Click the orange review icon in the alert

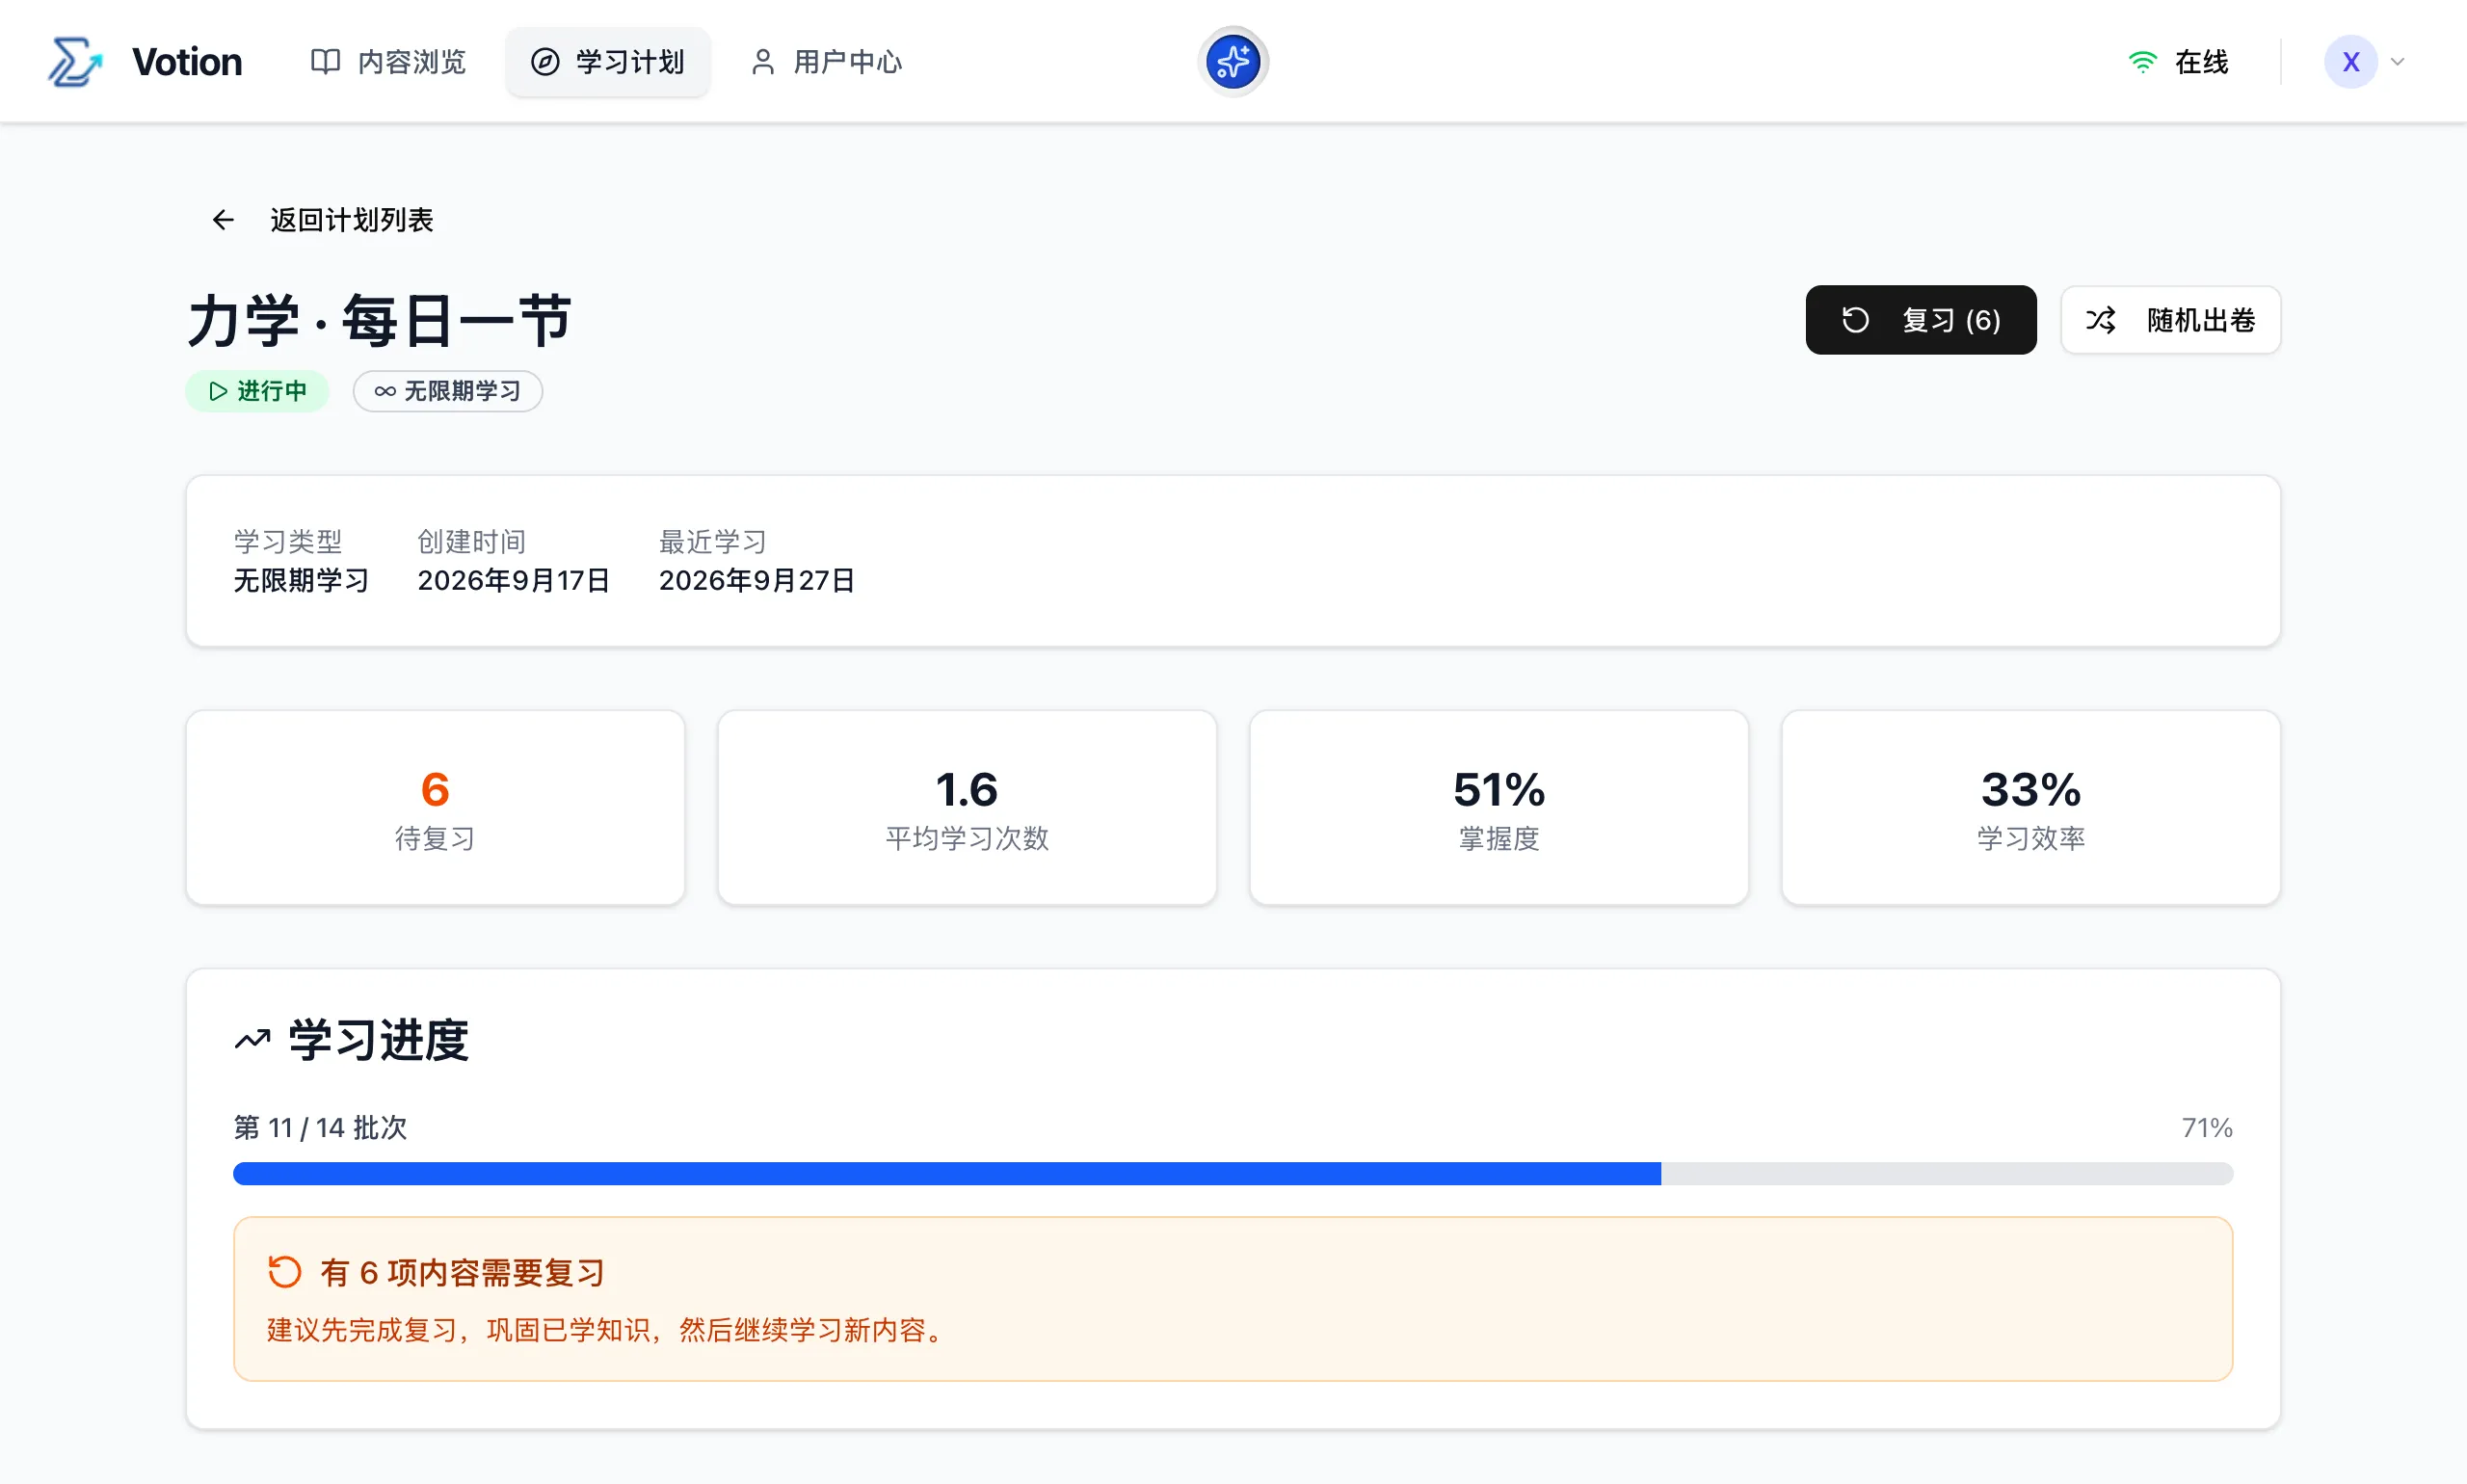click(x=285, y=1272)
